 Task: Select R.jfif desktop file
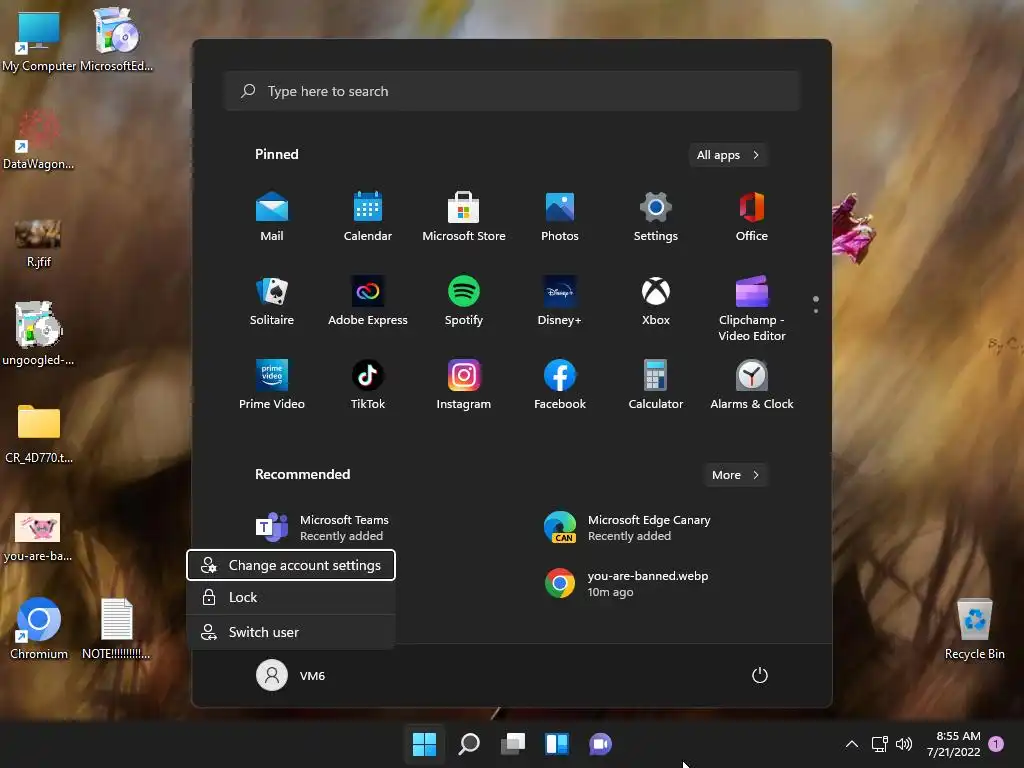[x=39, y=244]
